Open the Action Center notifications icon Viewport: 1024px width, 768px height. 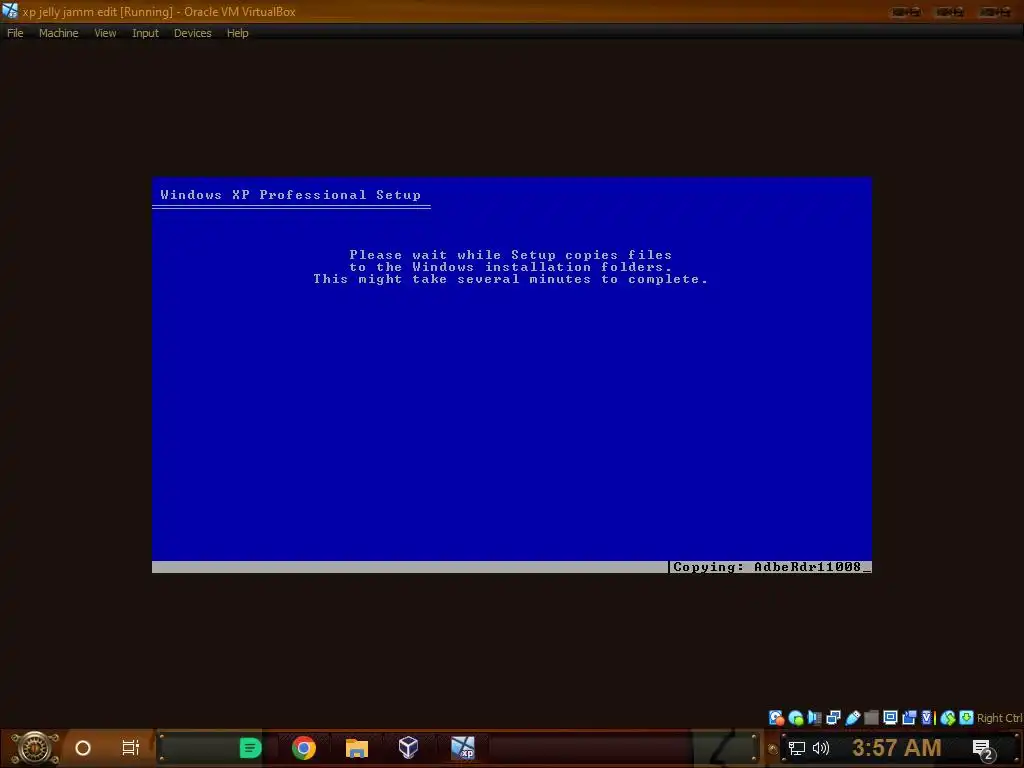984,749
